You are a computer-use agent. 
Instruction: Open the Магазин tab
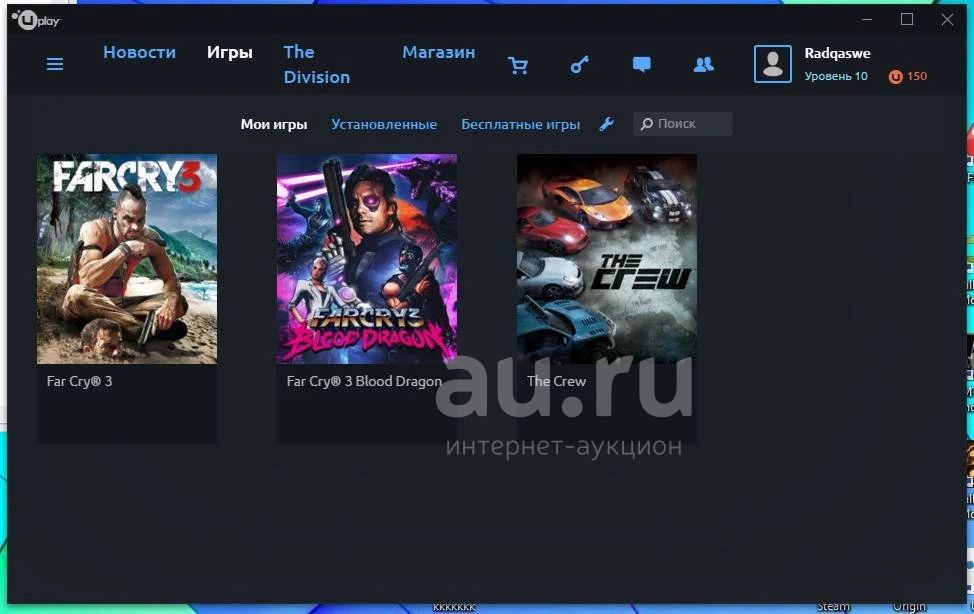coord(439,52)
